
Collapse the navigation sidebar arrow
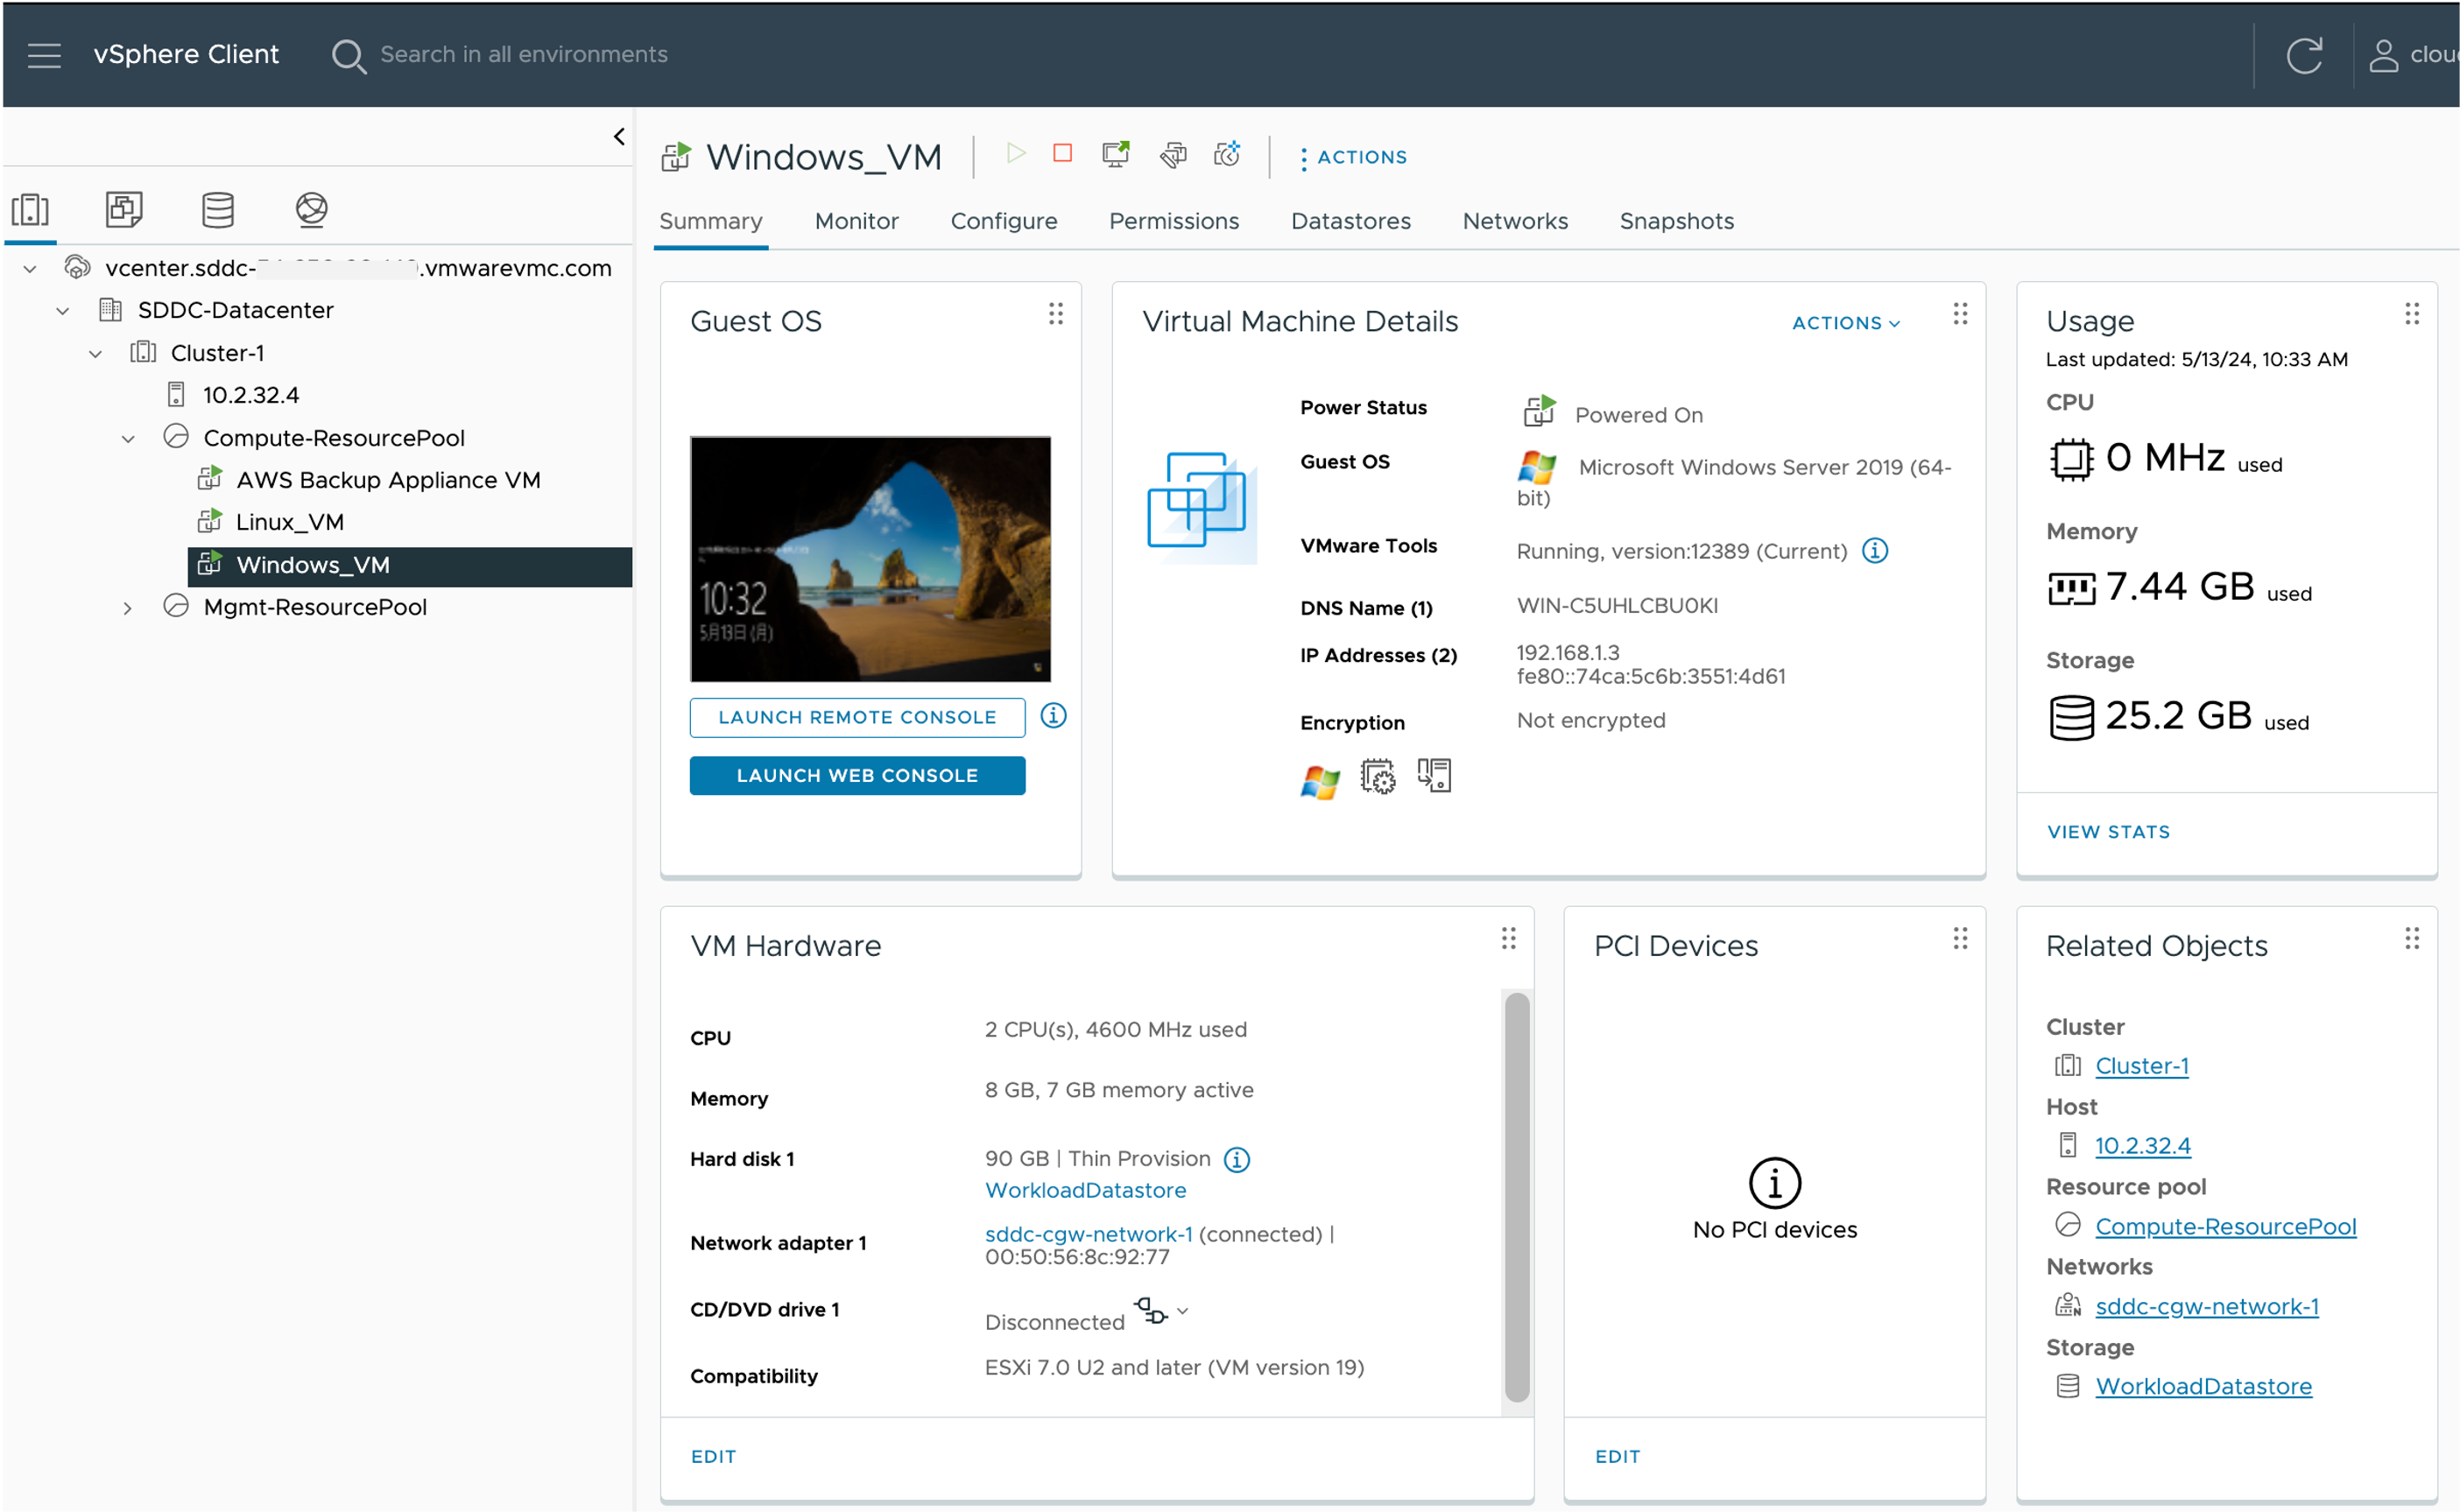coord(619,137)
